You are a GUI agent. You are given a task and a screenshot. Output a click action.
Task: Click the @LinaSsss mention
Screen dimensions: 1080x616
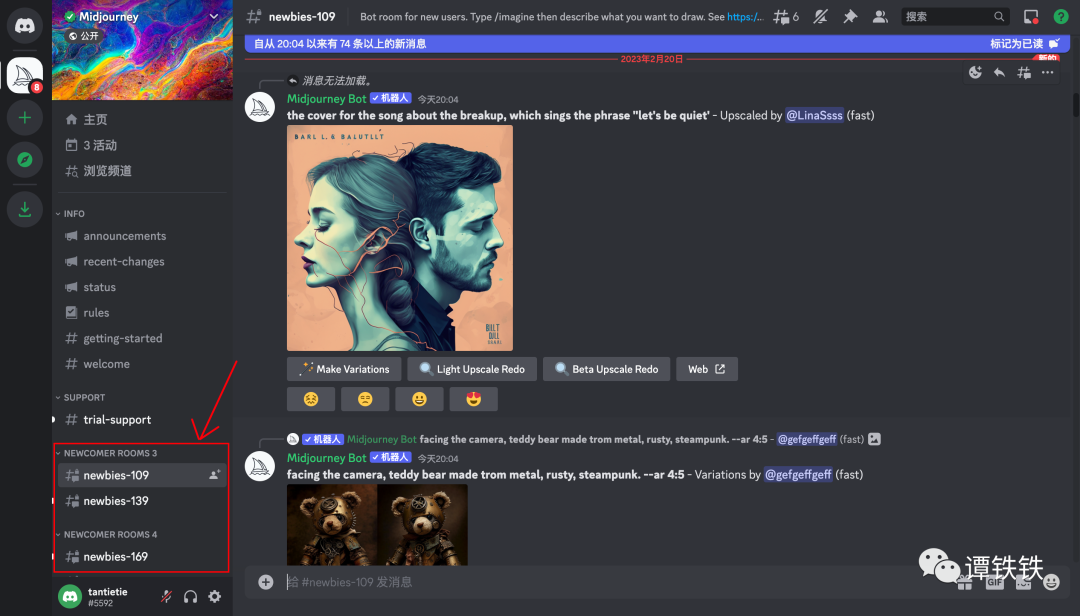(814, 115)
